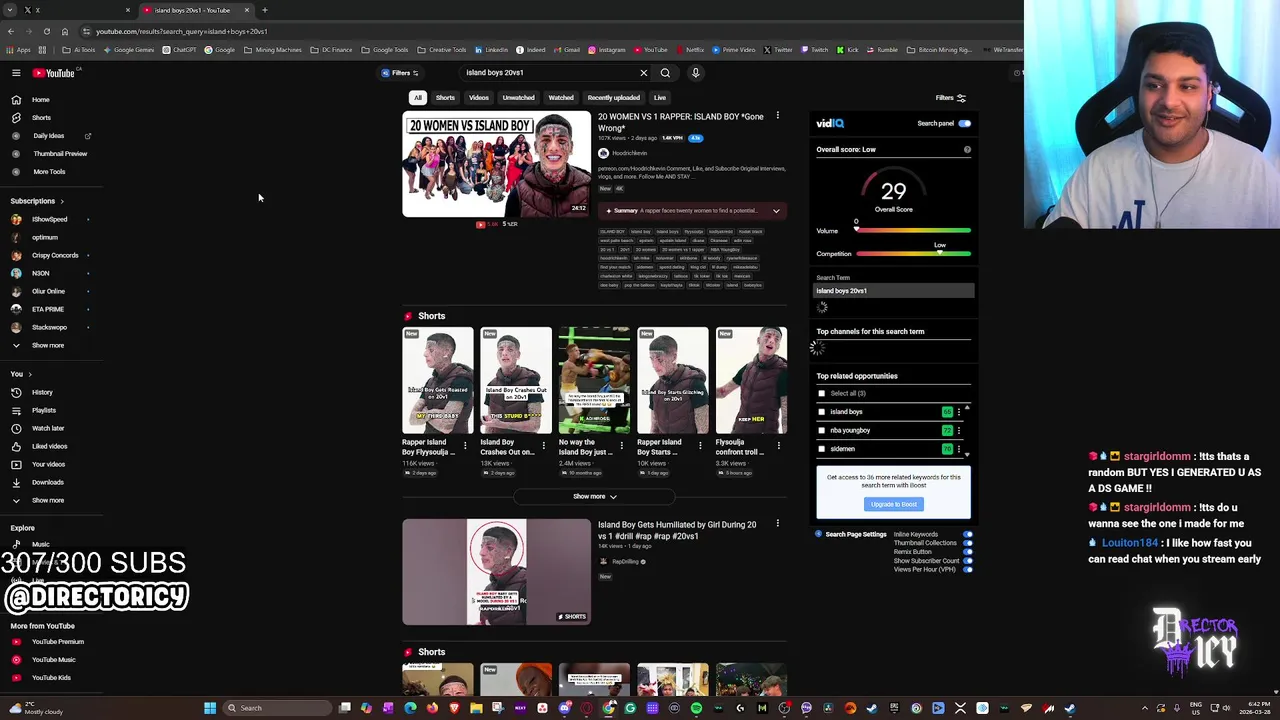Open three-dot menu for Island Boy Gets Humiliated video
1280x720 pixels.
click(x=778, y=524)
